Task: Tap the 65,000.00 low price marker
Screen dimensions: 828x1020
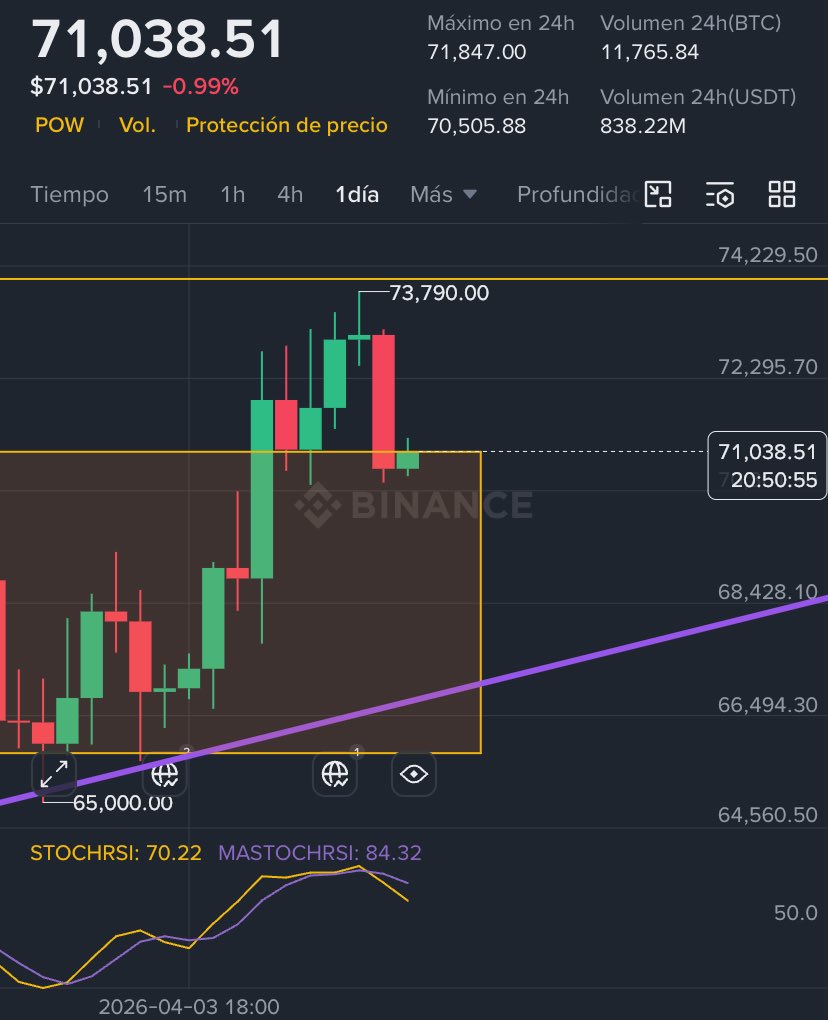Action: 122,803
